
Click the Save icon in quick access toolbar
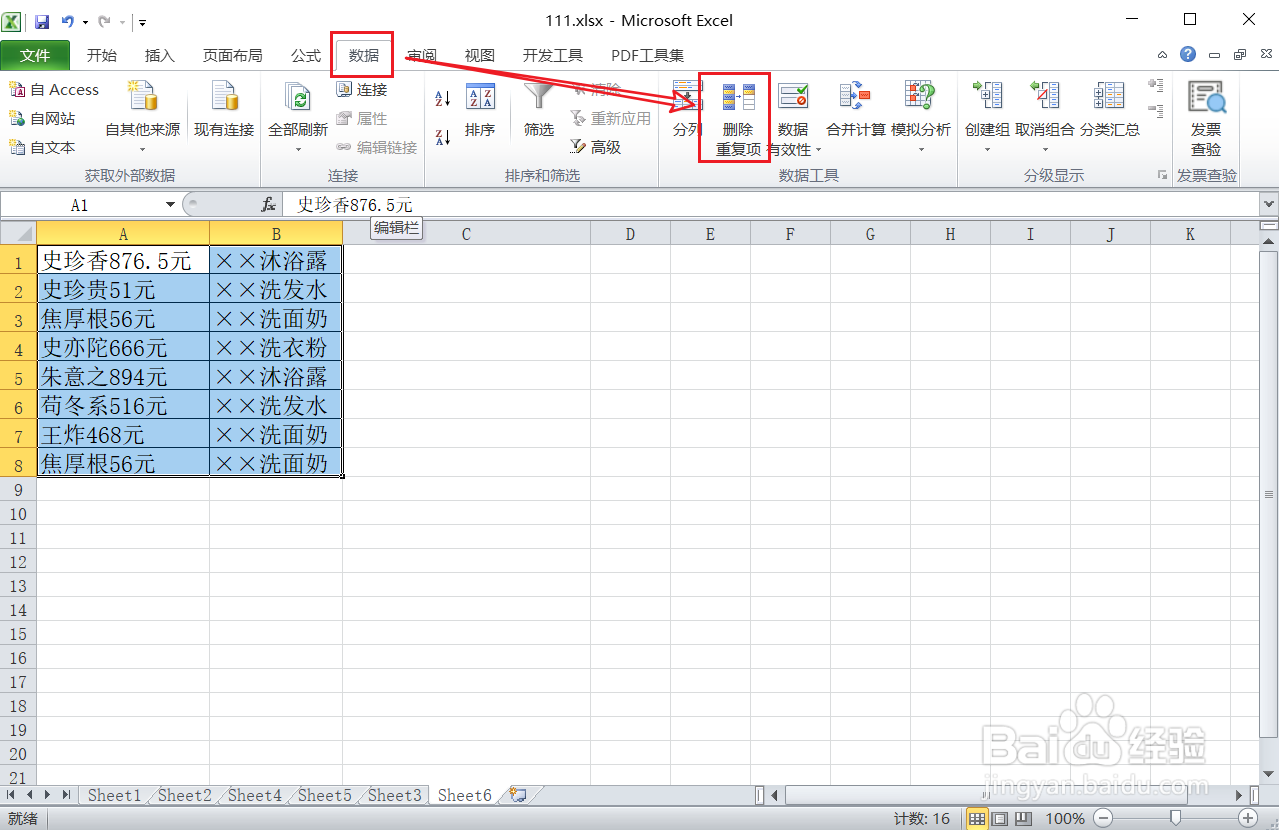pyautogui.click(x=42, y=21)
